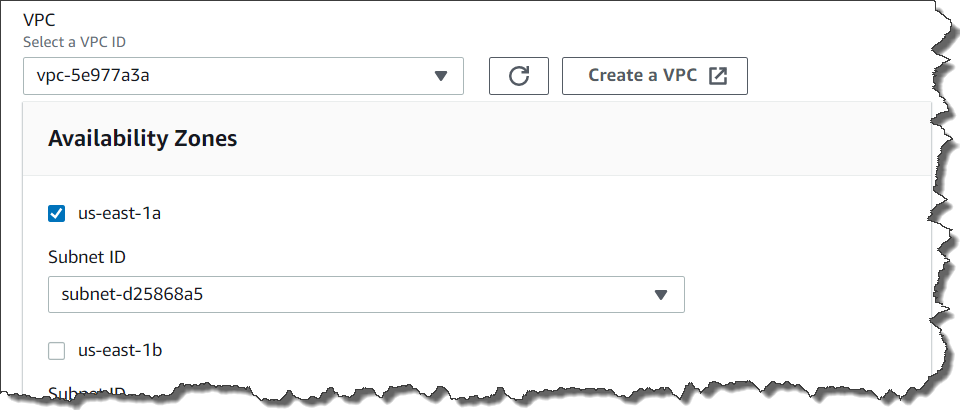Click the refresh VPC list icon
960x410 pixels.
pos(519,76)
